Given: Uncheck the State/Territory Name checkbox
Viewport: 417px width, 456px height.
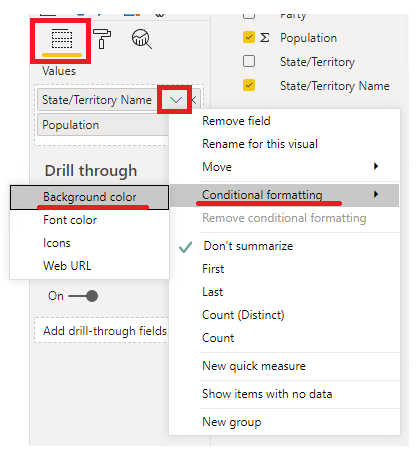Looking at the screenshot, I should click(249, 85).
